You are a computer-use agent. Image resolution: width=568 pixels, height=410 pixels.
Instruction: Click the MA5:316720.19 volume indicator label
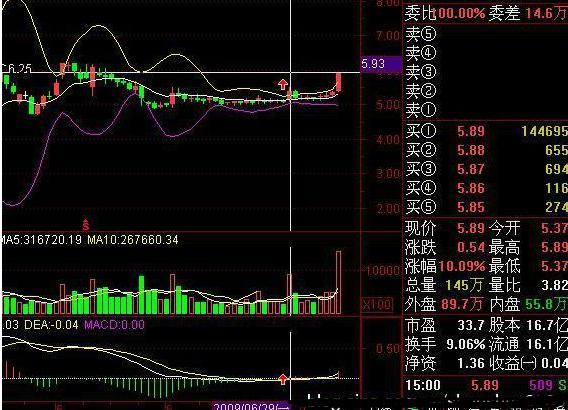pyautogui.click(x=41, y=240)
